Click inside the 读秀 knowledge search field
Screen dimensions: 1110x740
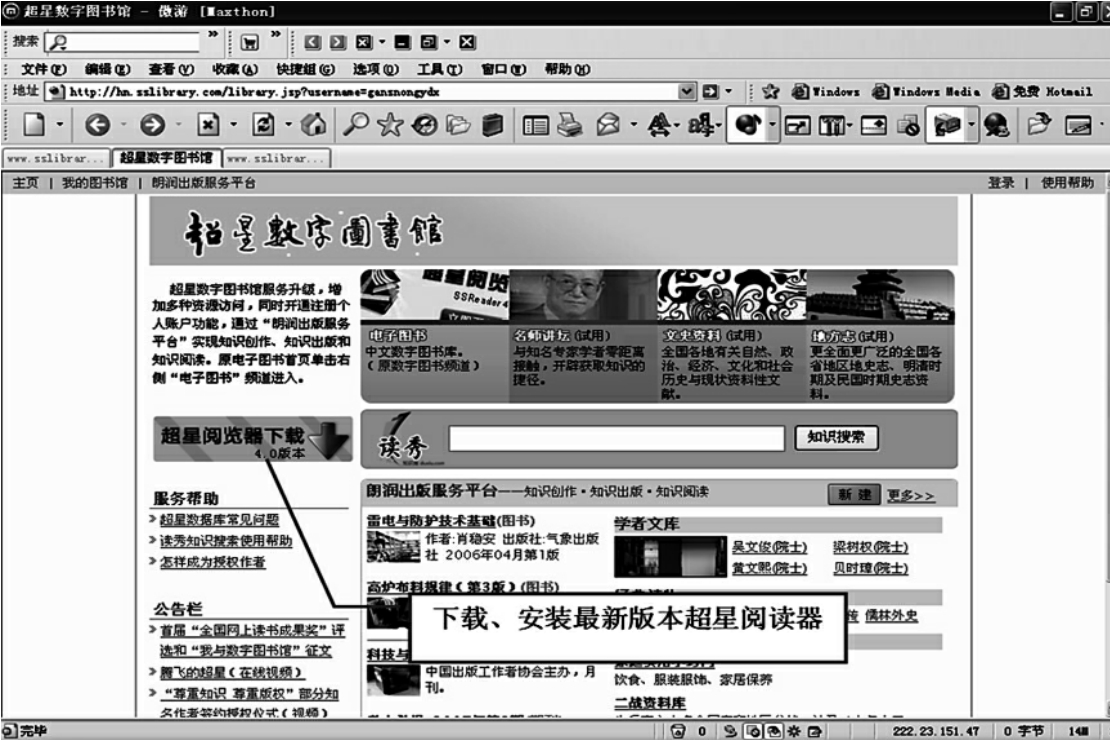617,438
